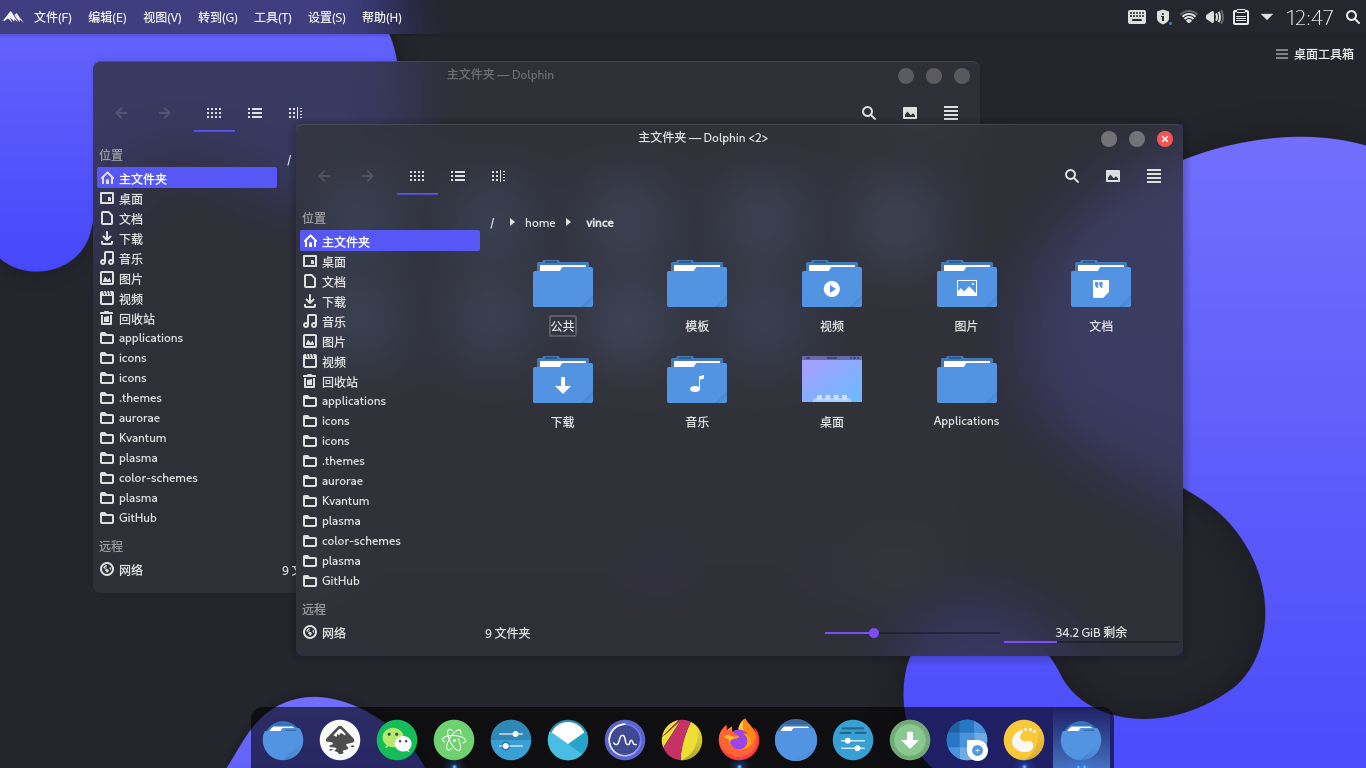Viewport: 1366px width, 768px height.
Task: Open search in background Dolphin window
Action: click(x=869, y=113)
